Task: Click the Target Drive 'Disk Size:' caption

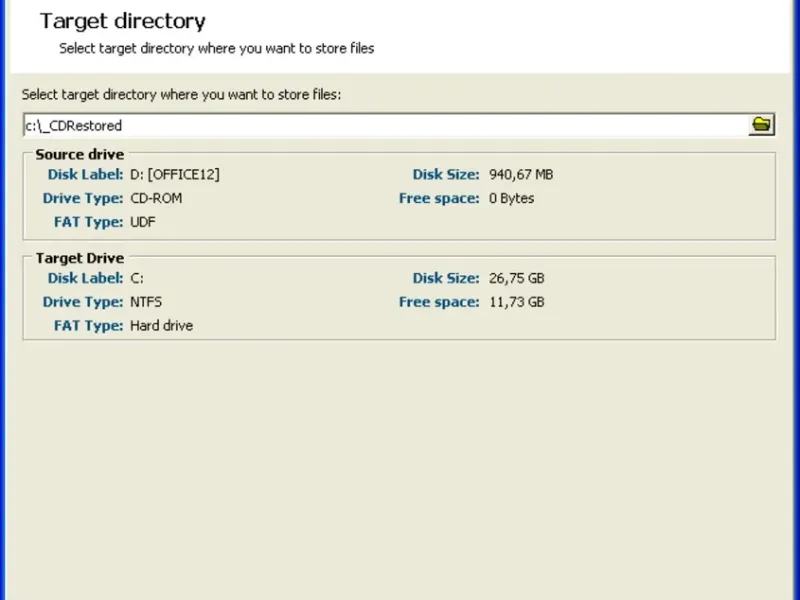Action: coord(446,279)
